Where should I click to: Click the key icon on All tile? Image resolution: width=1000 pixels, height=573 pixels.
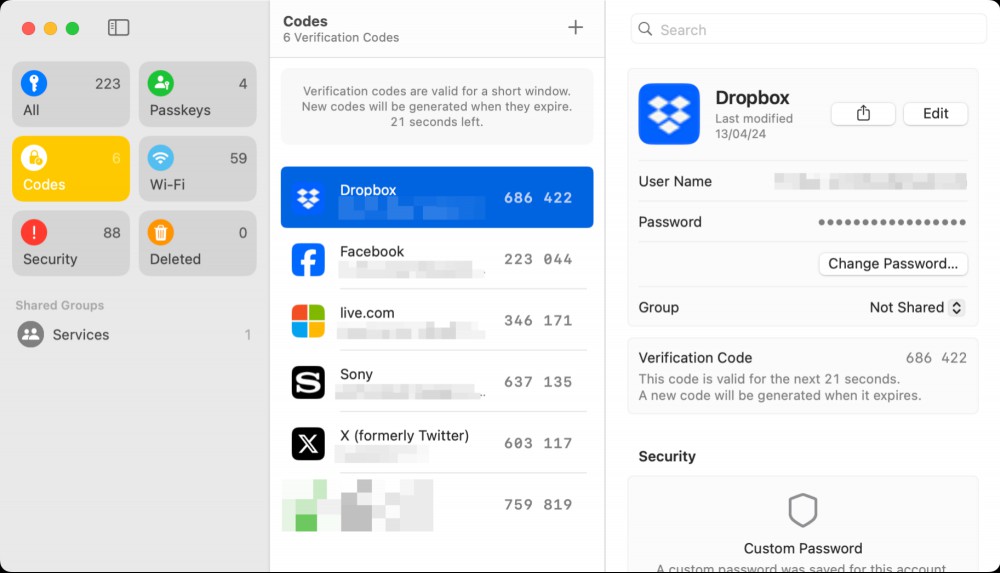[34, 83]
